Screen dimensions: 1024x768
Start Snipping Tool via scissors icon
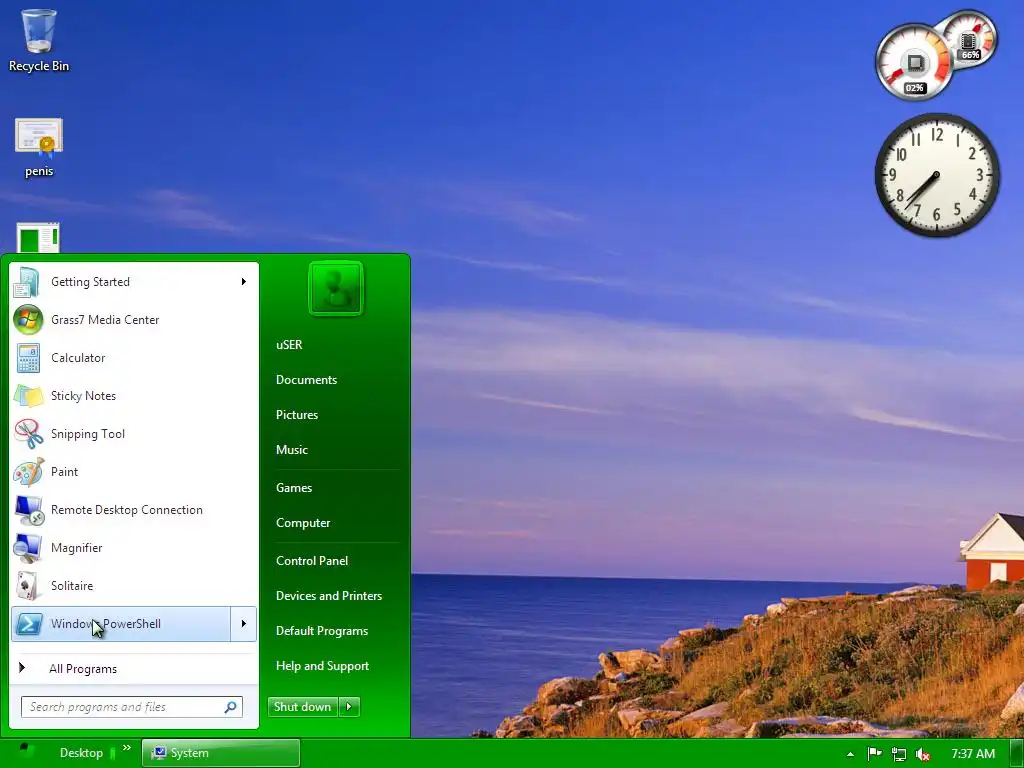pos(28,434)
